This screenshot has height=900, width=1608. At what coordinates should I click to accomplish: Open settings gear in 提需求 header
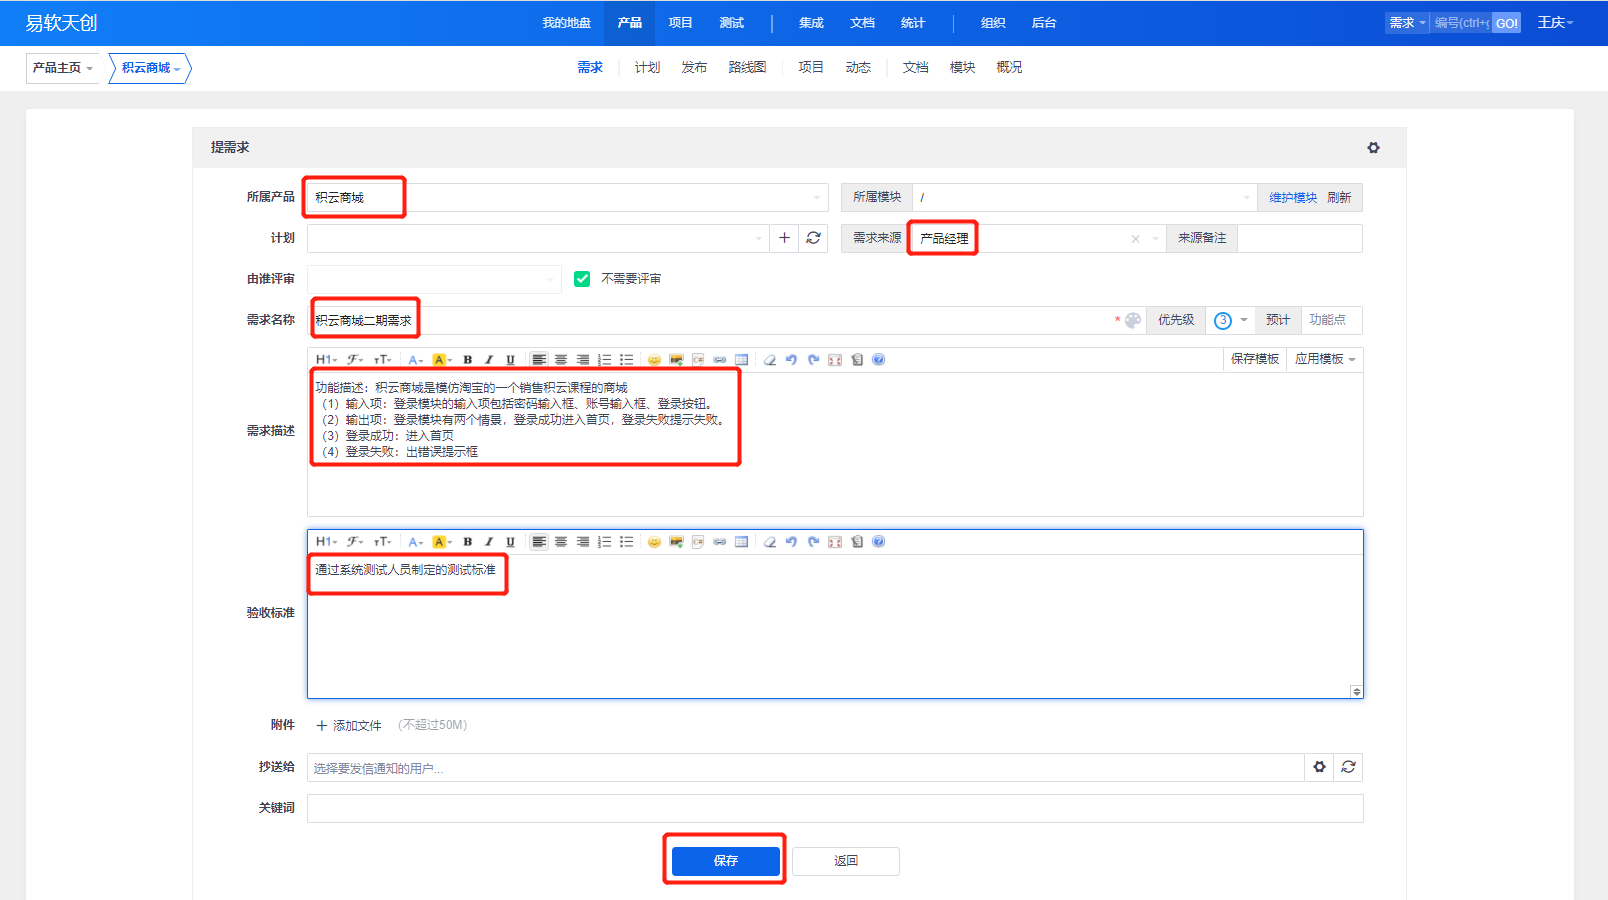[1373, 148]
